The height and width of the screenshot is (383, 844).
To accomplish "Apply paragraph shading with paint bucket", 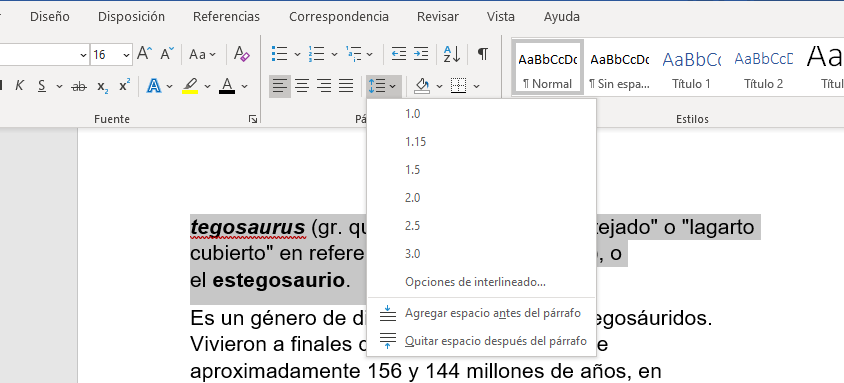I will pos(423,86).
